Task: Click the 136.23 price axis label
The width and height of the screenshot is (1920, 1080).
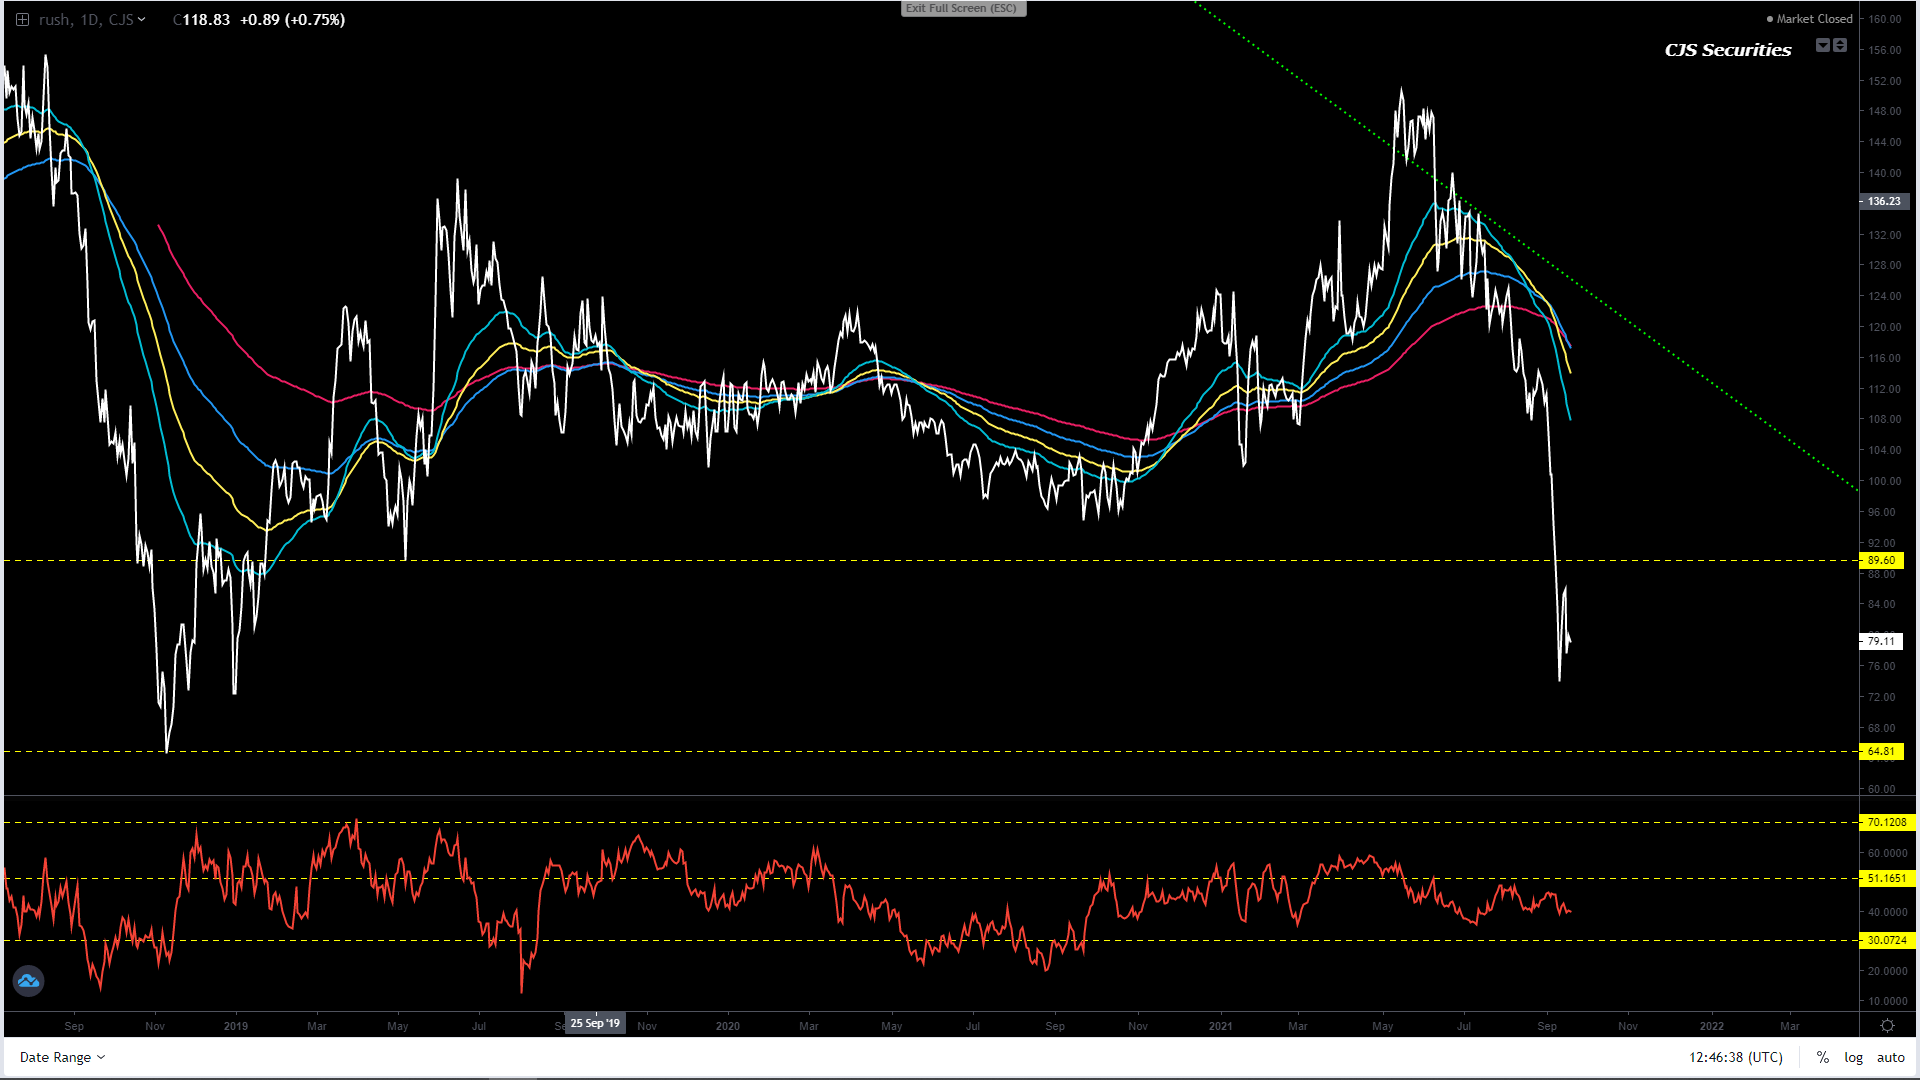Action: pos(1883,201)
